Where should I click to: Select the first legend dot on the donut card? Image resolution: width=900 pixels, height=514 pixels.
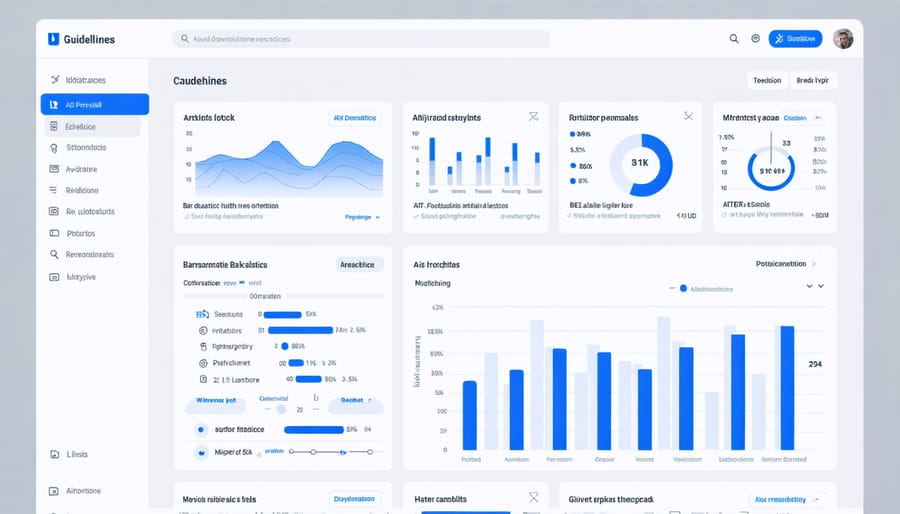point(572,134)
